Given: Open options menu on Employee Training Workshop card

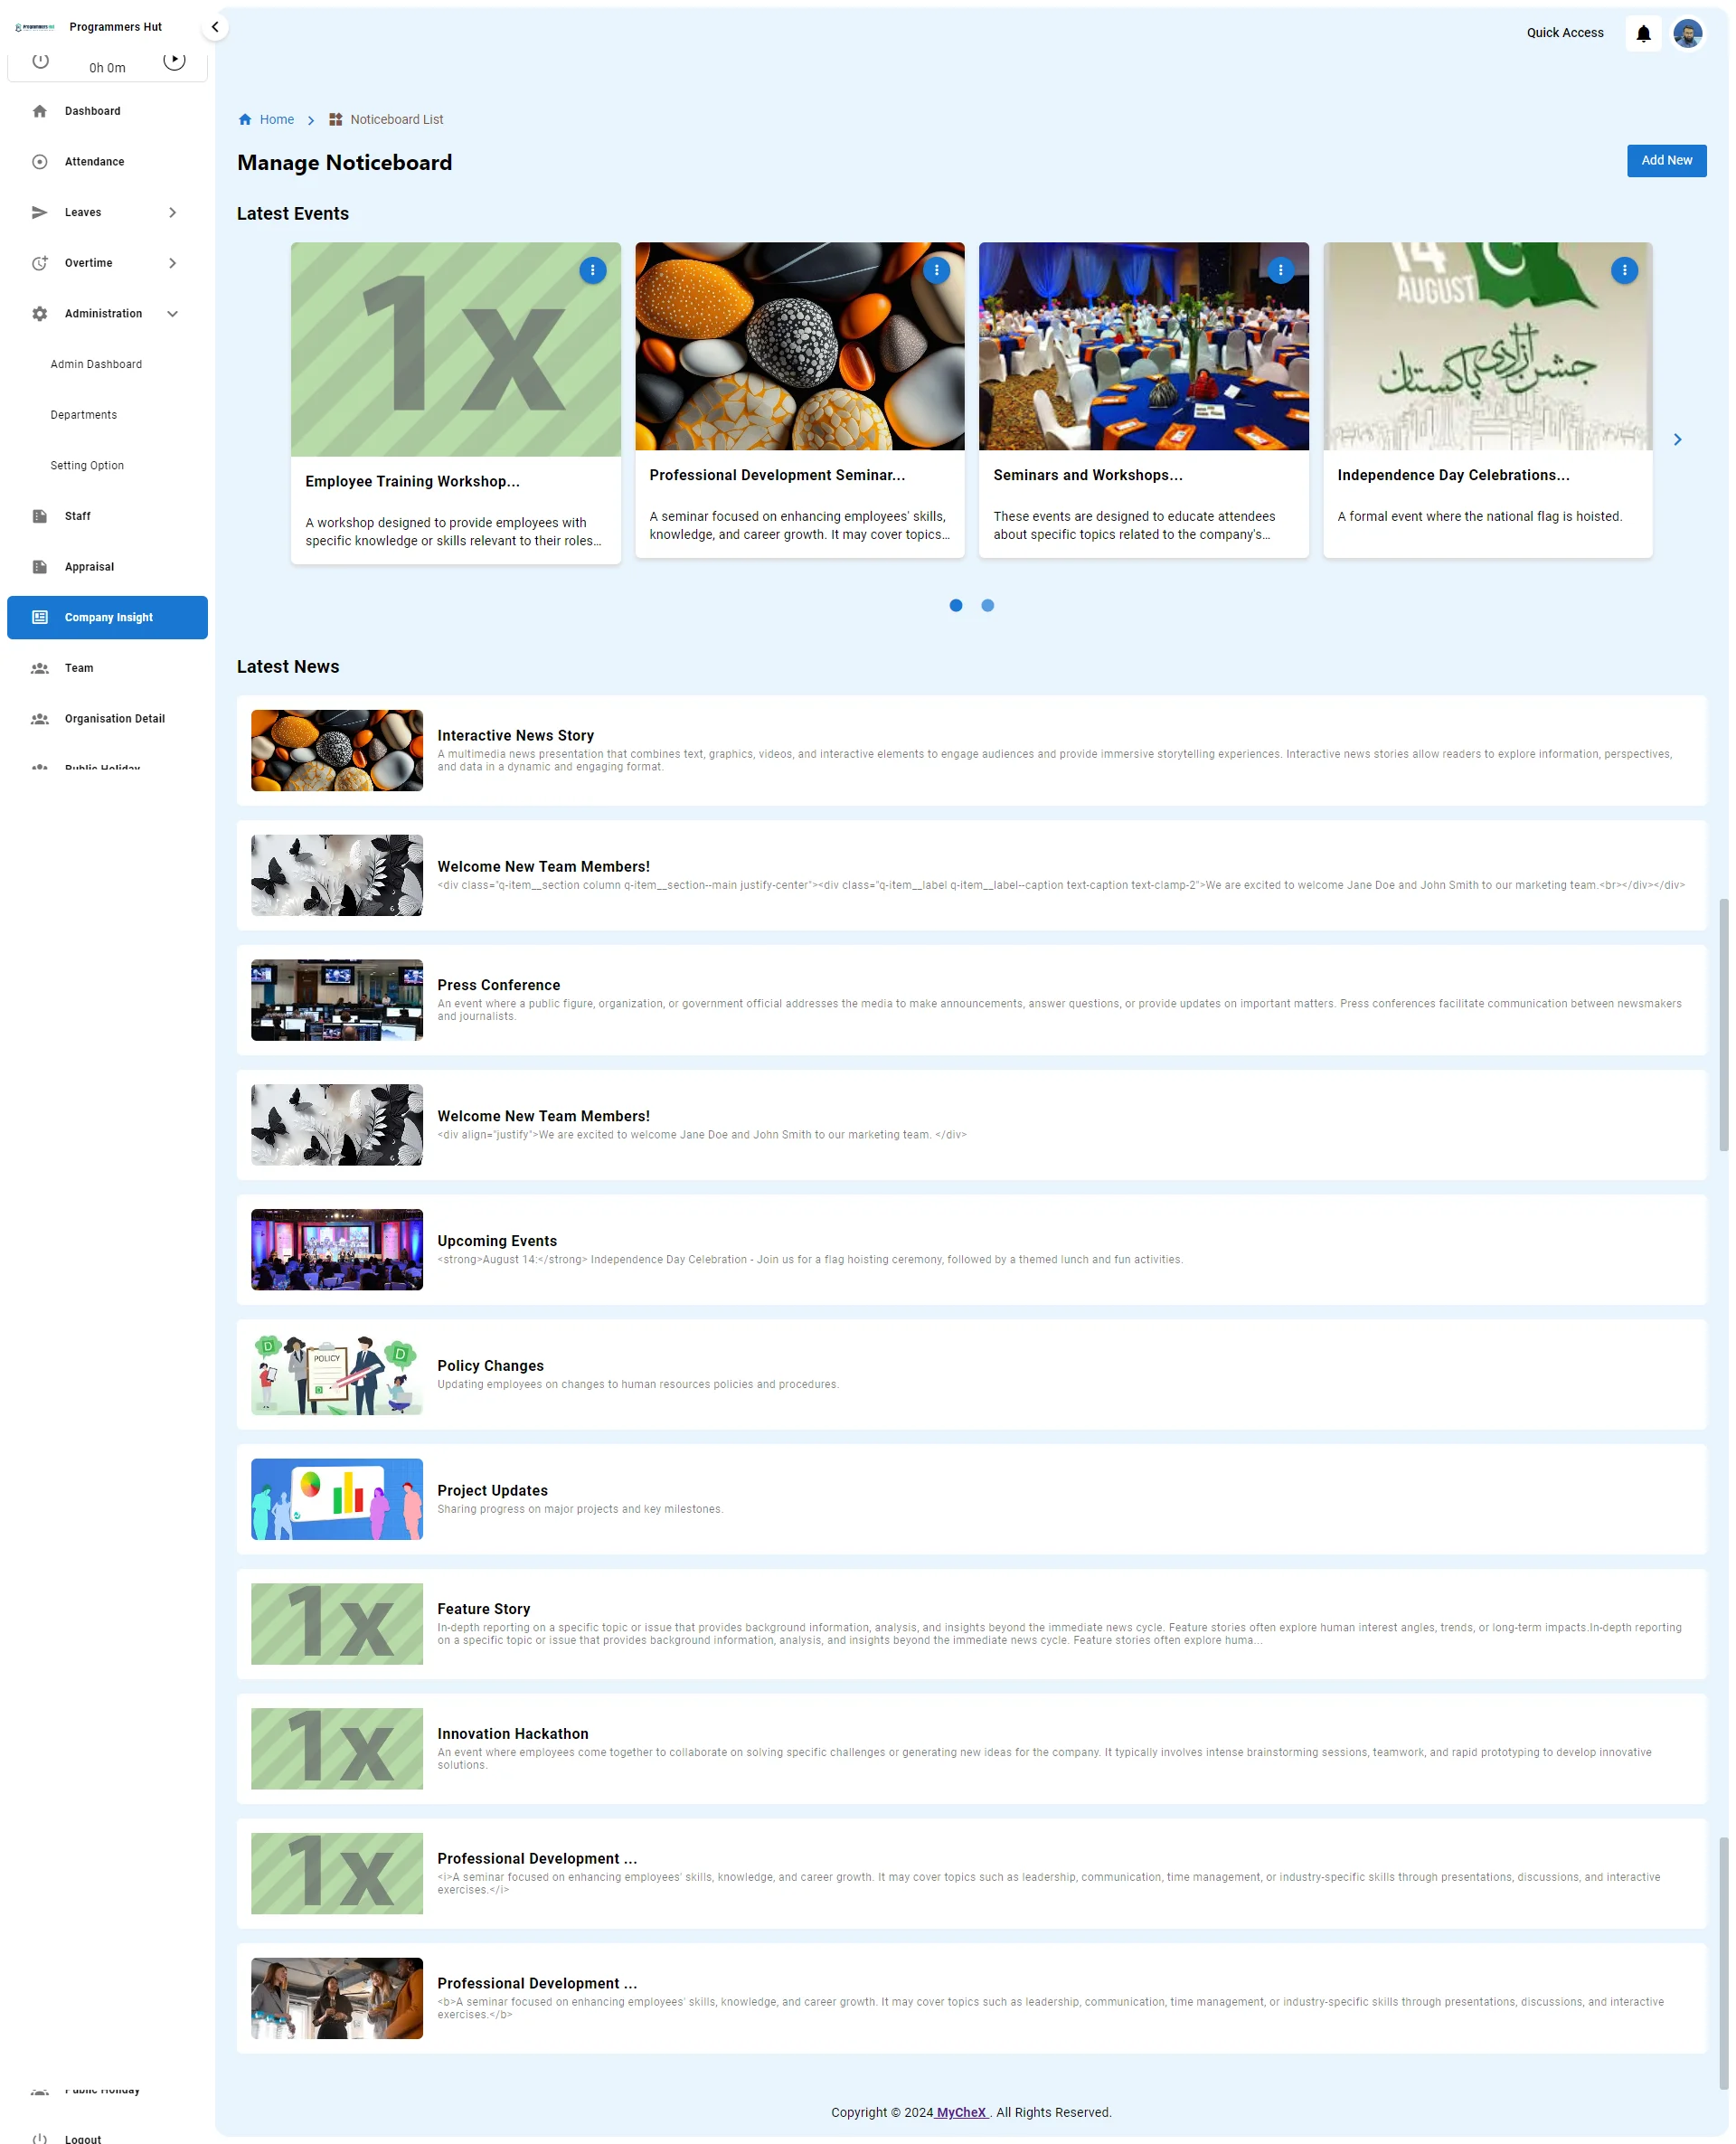Looking at the screenshot, I should pyautogui.click(x=592, y=270).
